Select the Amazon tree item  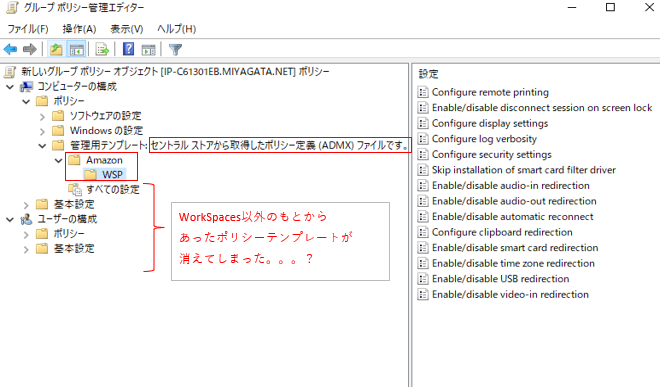point(104,160)
